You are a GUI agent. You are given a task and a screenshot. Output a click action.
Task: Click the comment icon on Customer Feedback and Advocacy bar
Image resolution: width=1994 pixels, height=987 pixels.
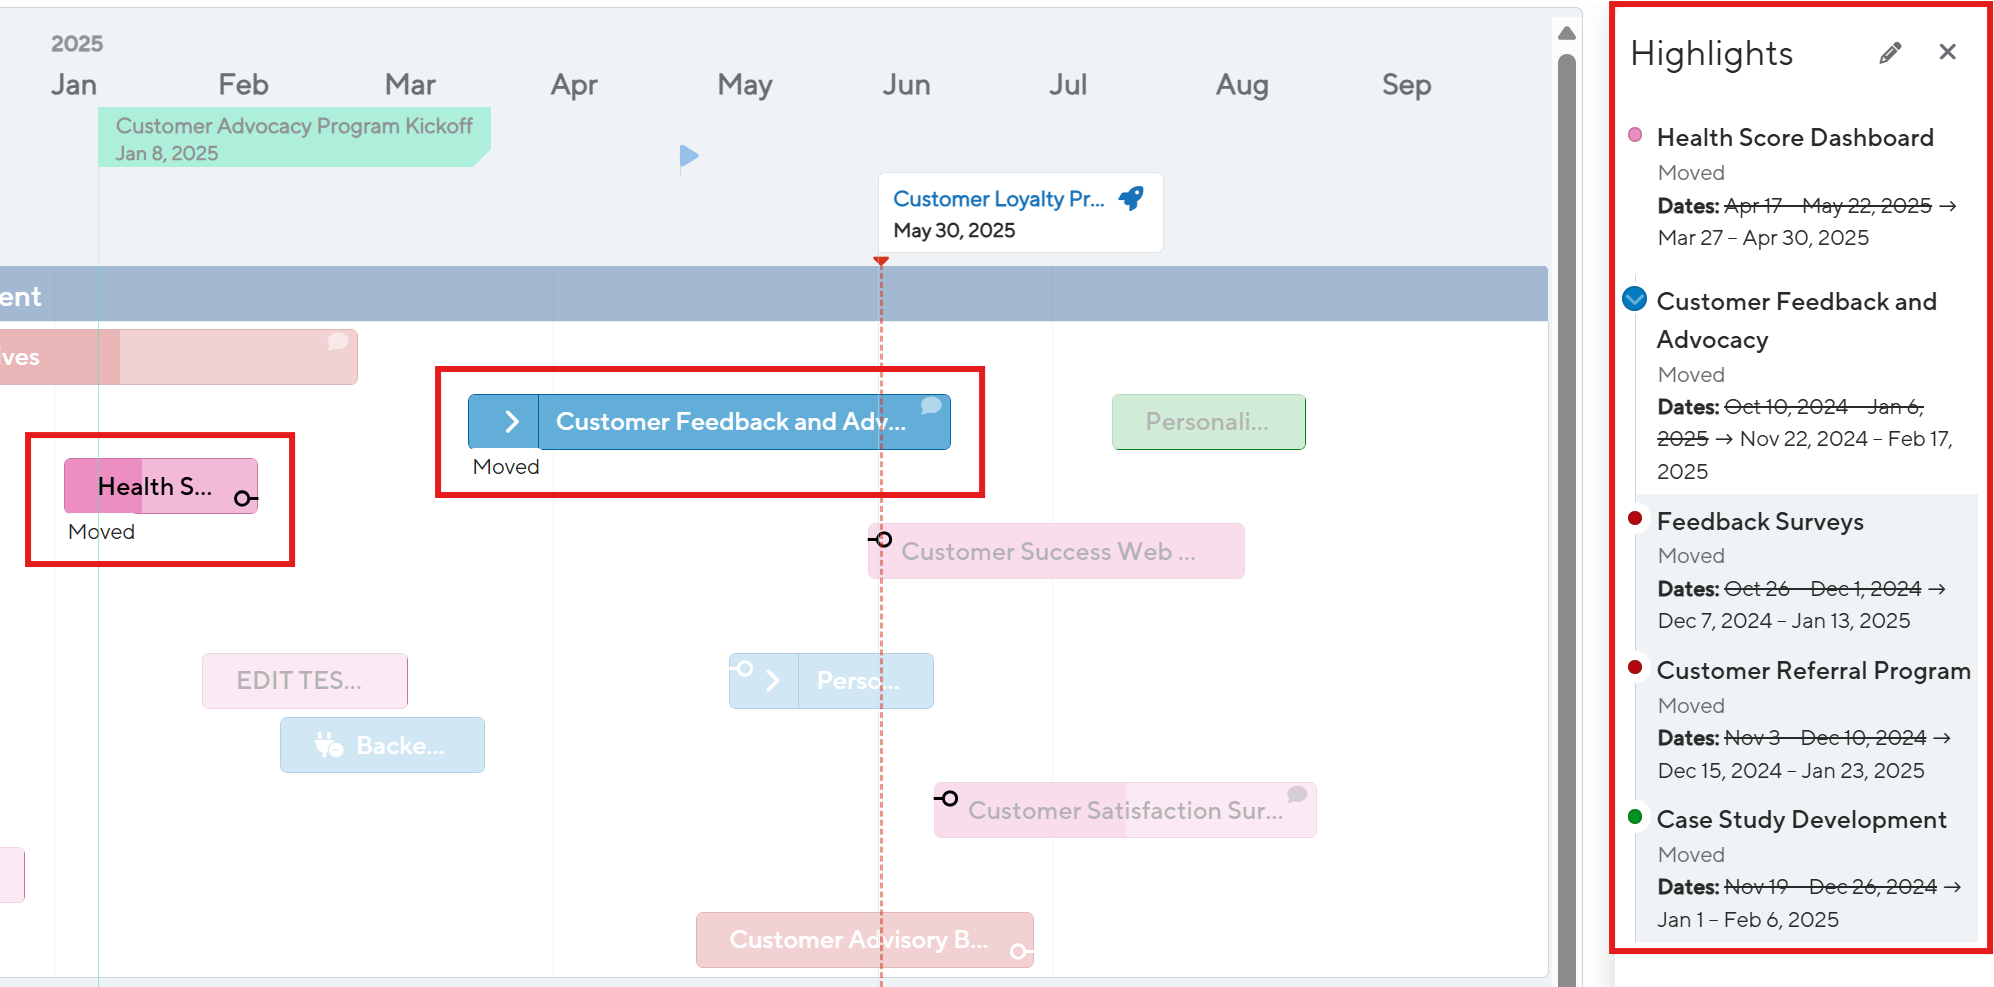930,406
